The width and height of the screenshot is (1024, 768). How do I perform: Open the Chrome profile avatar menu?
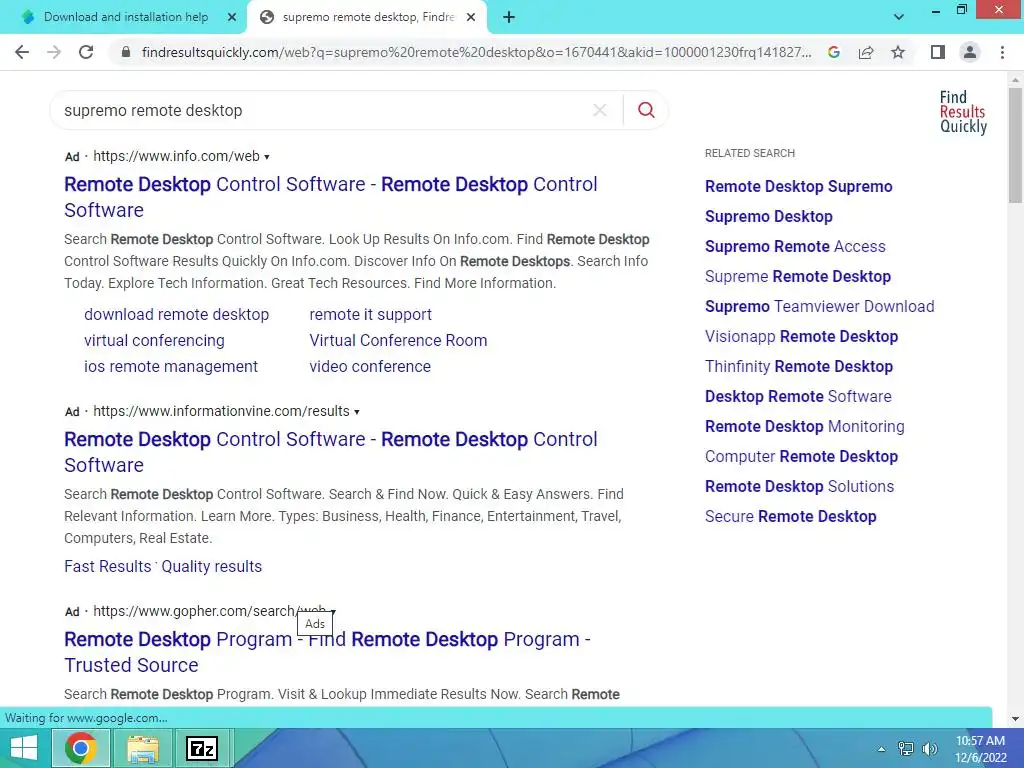(x=970, y=52)
